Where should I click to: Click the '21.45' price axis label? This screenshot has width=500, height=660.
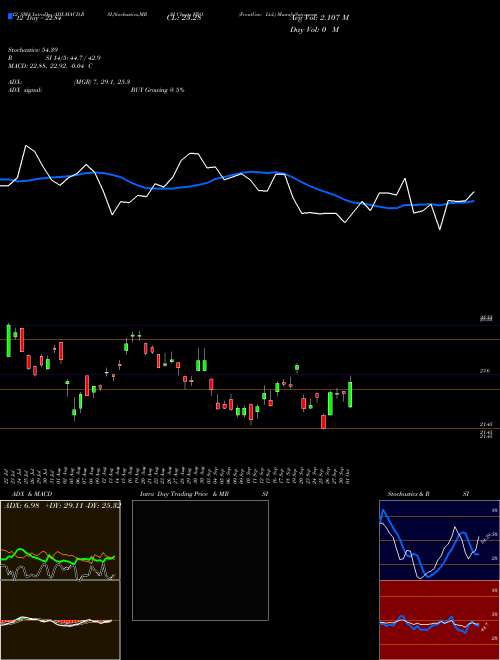486,425
